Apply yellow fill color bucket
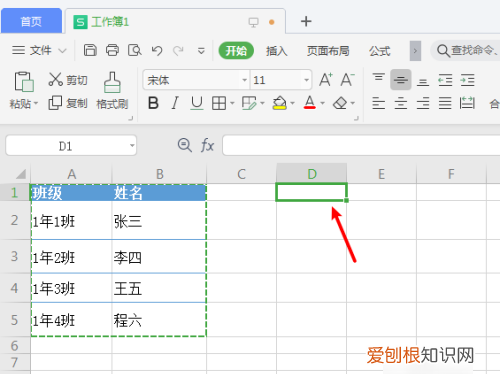Image resolution: width=500 pixels, height=374 pixels. 279,103
